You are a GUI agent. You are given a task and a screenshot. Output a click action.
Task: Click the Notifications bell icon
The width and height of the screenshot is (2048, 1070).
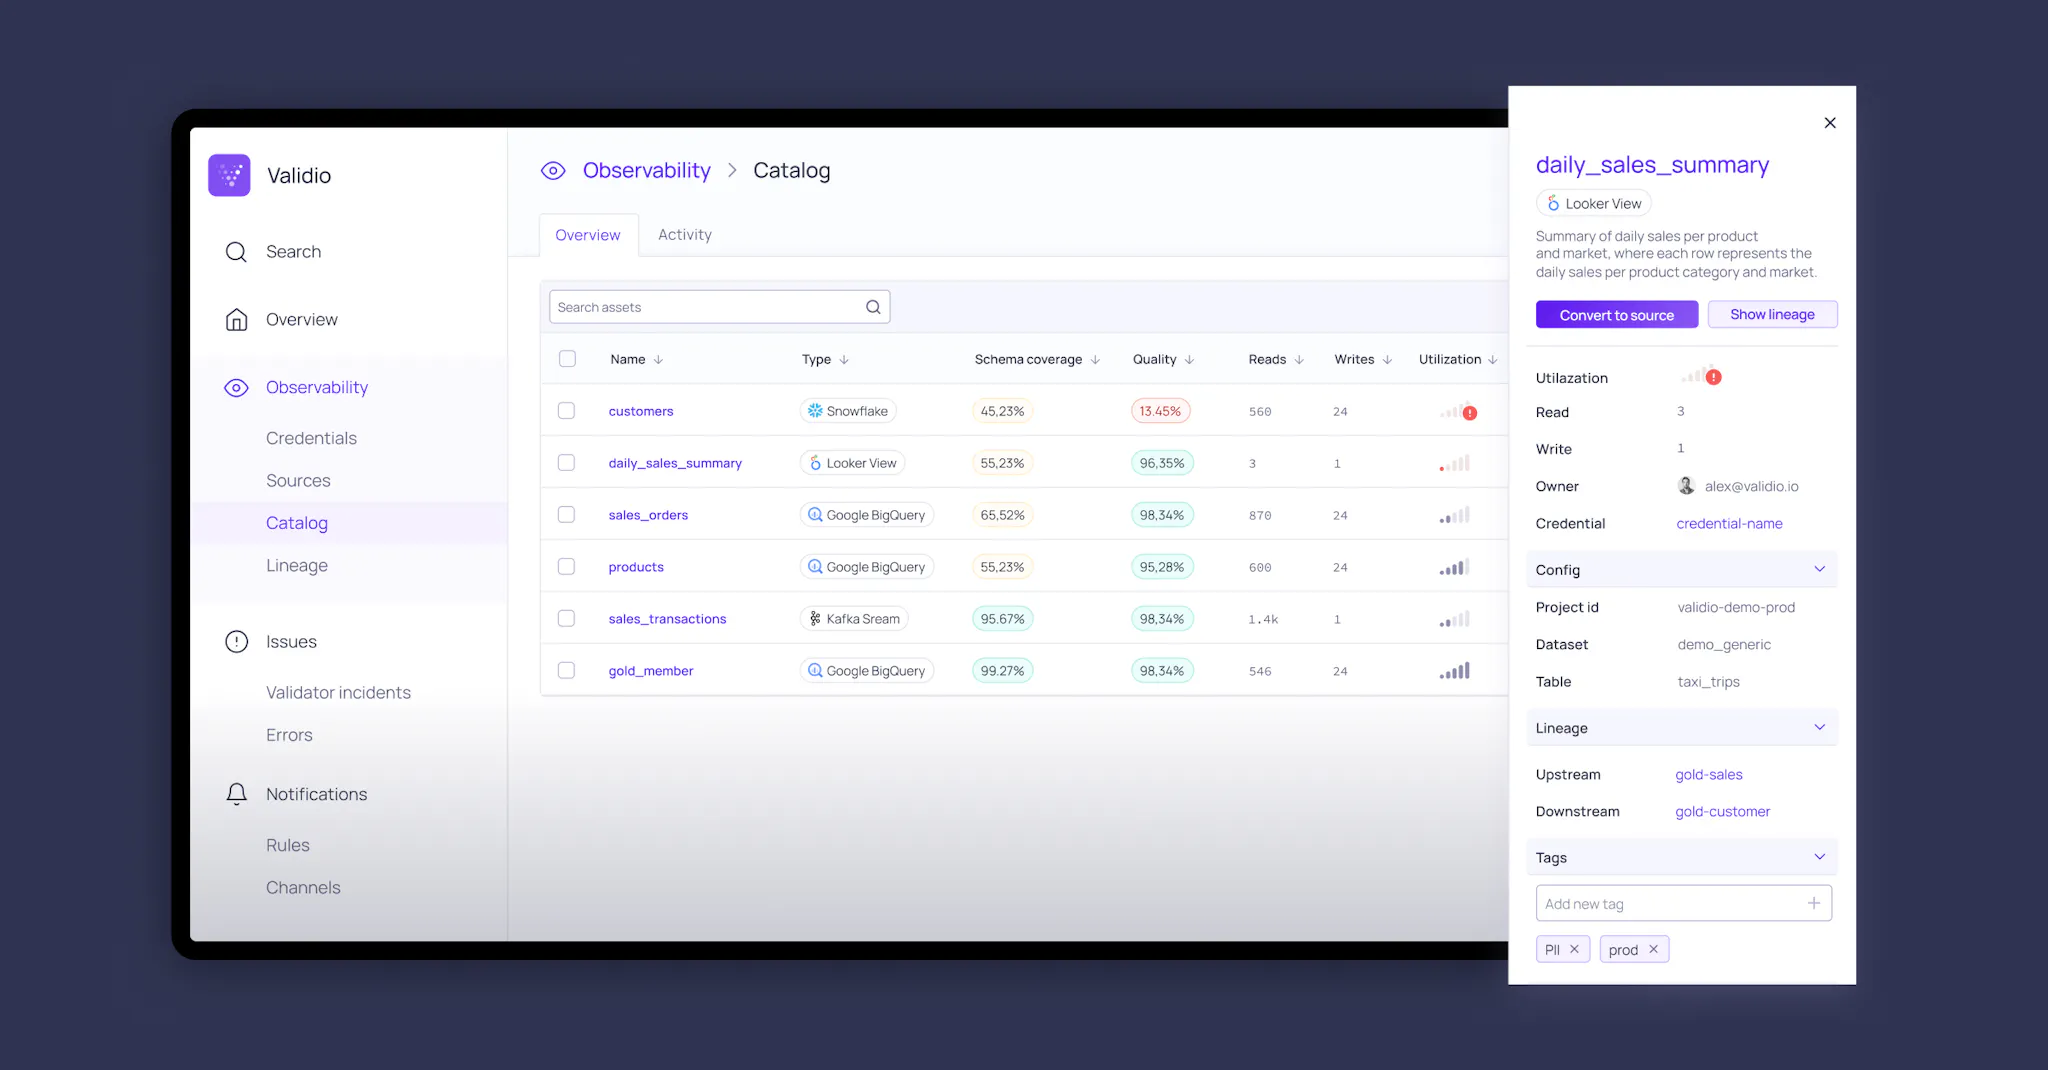point(236,794)
